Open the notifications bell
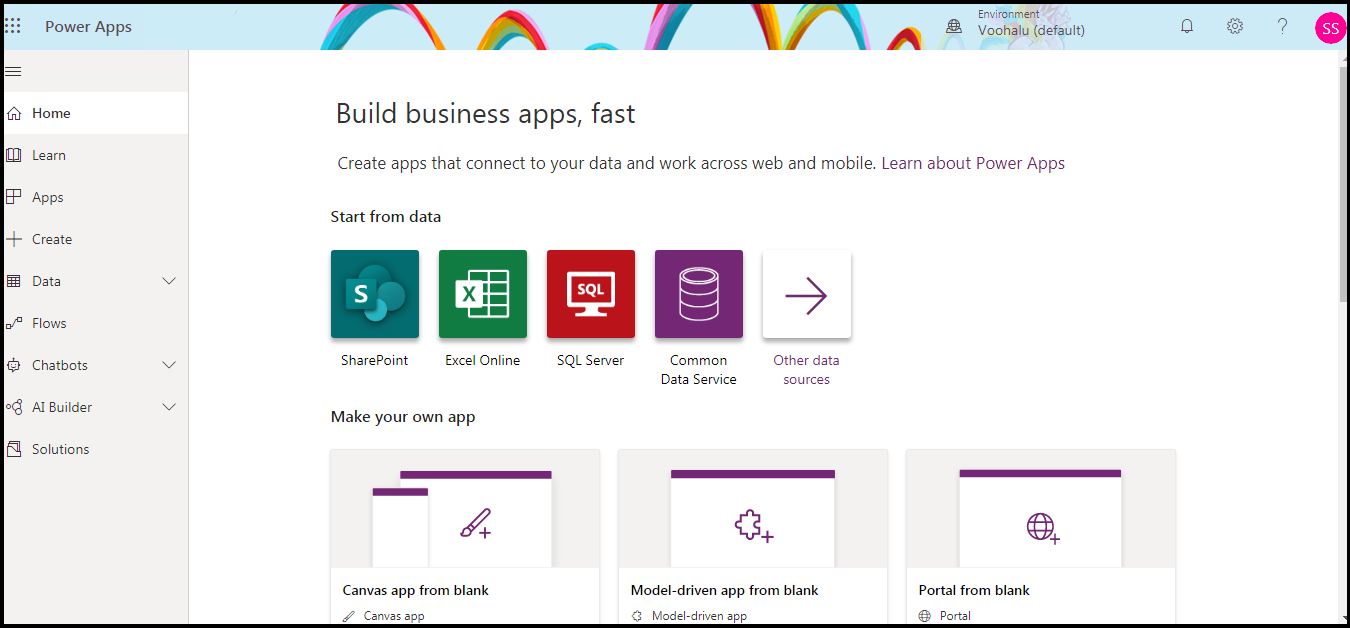Viewport: 1350px width, 628px height. pos(1187,27)
